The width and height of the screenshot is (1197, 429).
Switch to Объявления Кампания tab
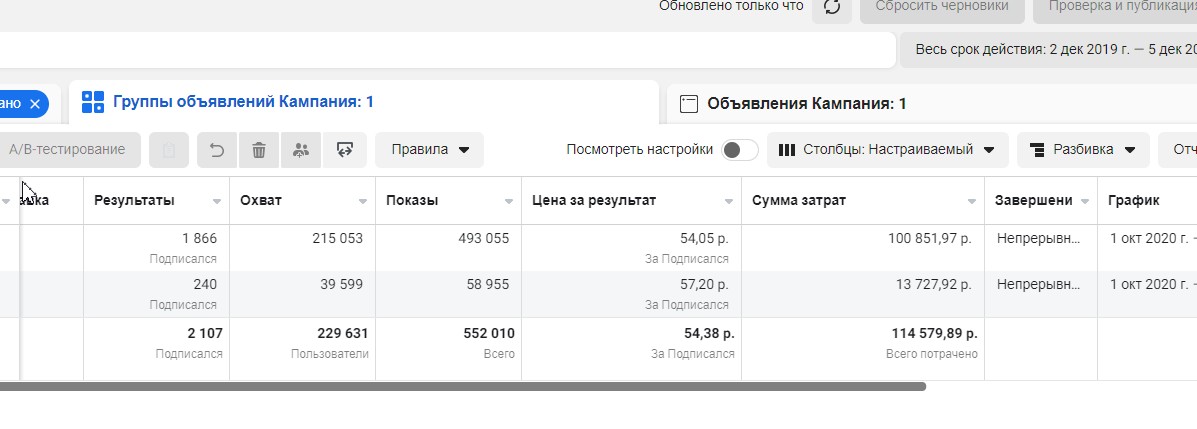pos(806,103)
